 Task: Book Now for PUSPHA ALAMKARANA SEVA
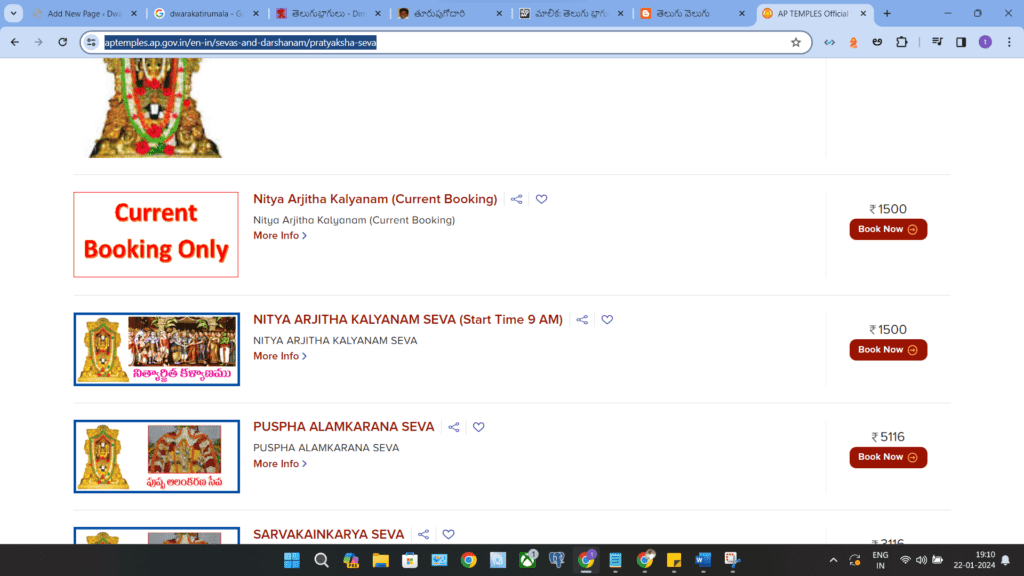[888, 457]
